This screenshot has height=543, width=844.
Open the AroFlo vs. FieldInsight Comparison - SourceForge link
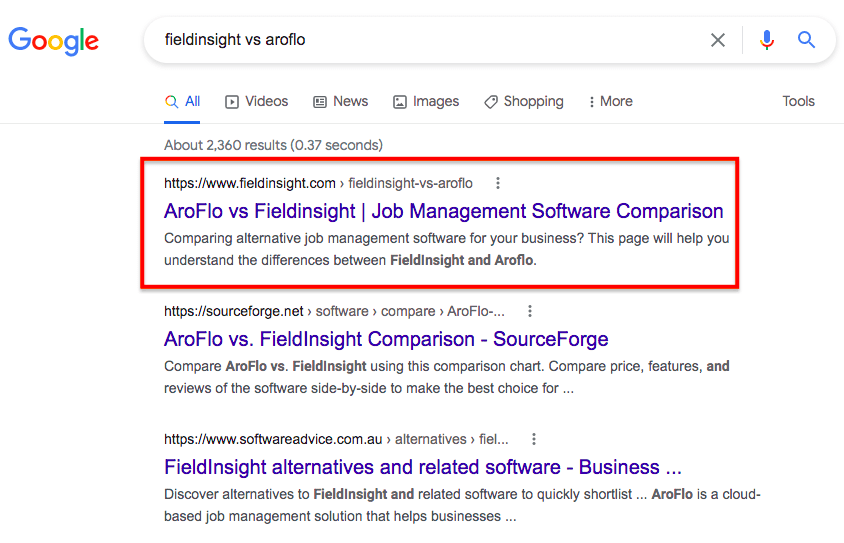(386, 339)
